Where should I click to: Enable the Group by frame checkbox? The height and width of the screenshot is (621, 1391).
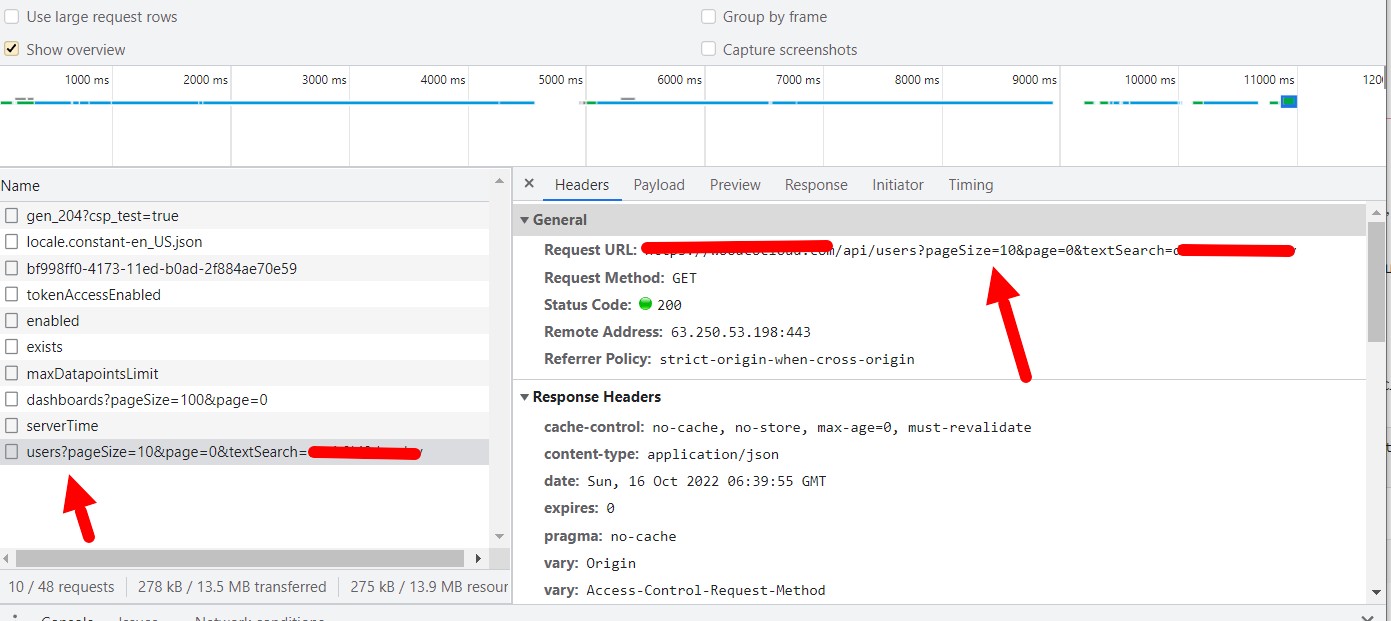709,16
